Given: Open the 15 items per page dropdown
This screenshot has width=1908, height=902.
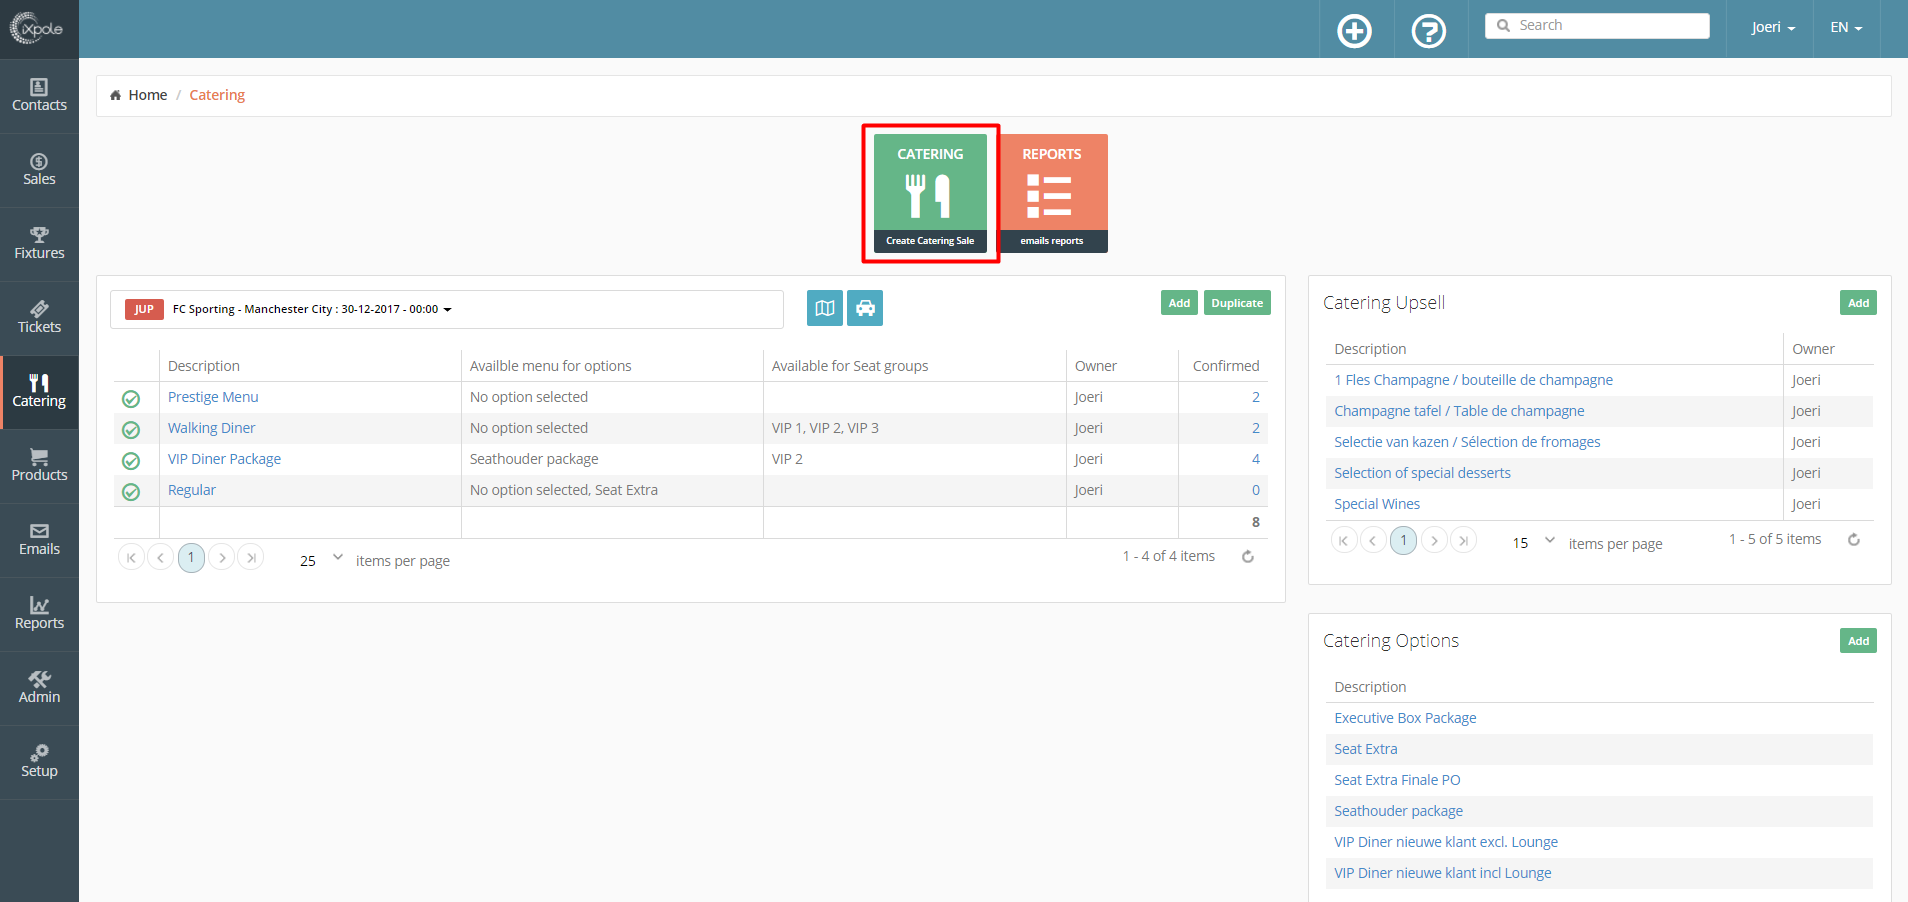Looking at the screenshot, I should [1533, 542].
